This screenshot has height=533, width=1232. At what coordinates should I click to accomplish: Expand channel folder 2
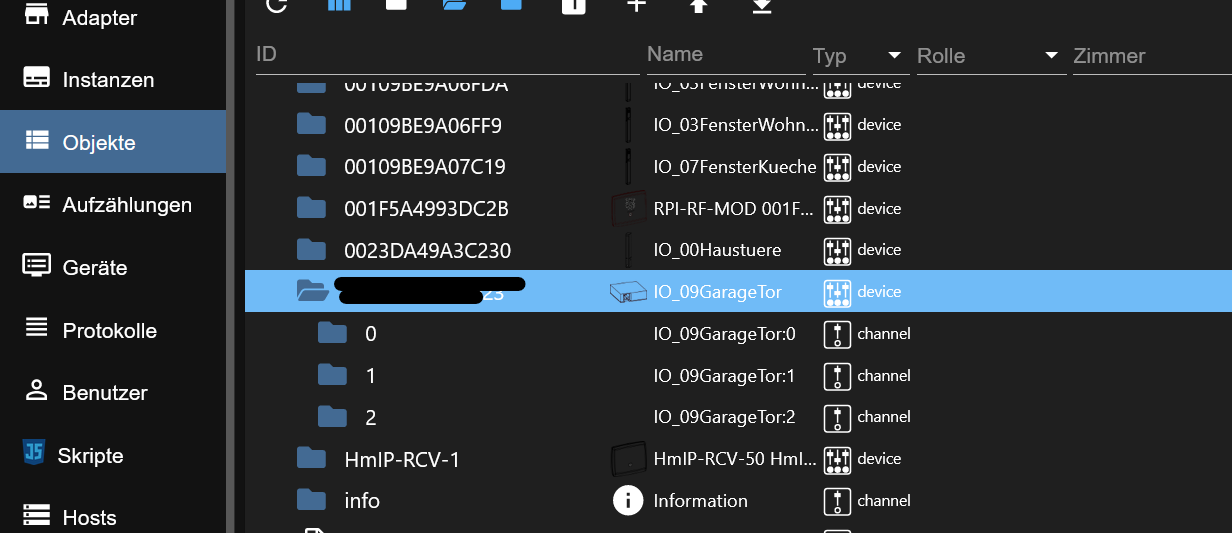point(332,416)
